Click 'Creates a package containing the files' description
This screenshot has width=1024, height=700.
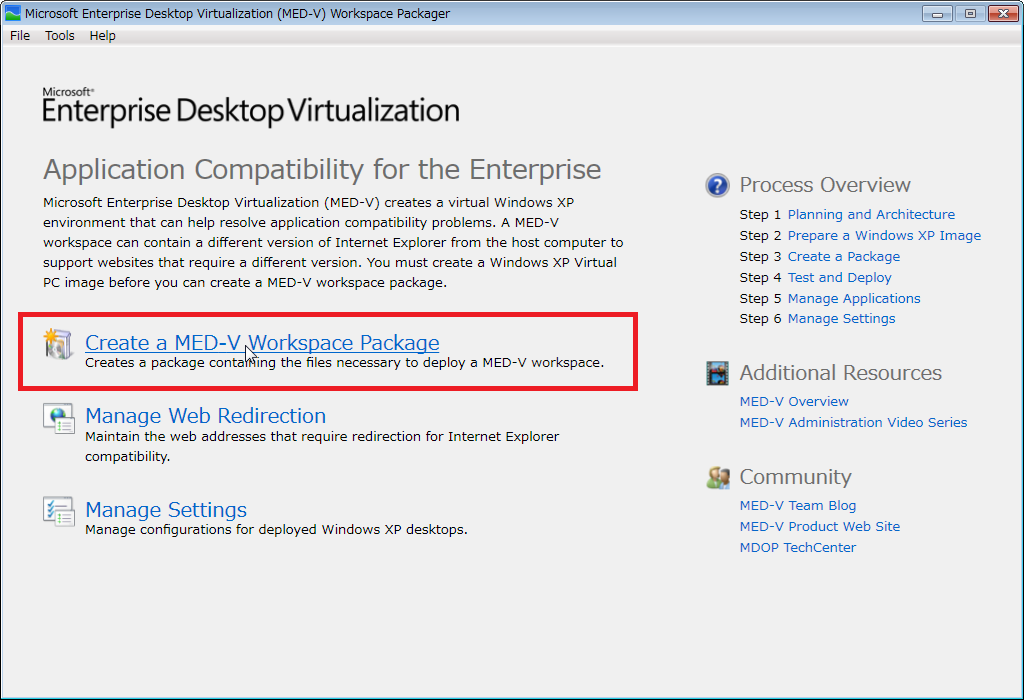point(345,362)
